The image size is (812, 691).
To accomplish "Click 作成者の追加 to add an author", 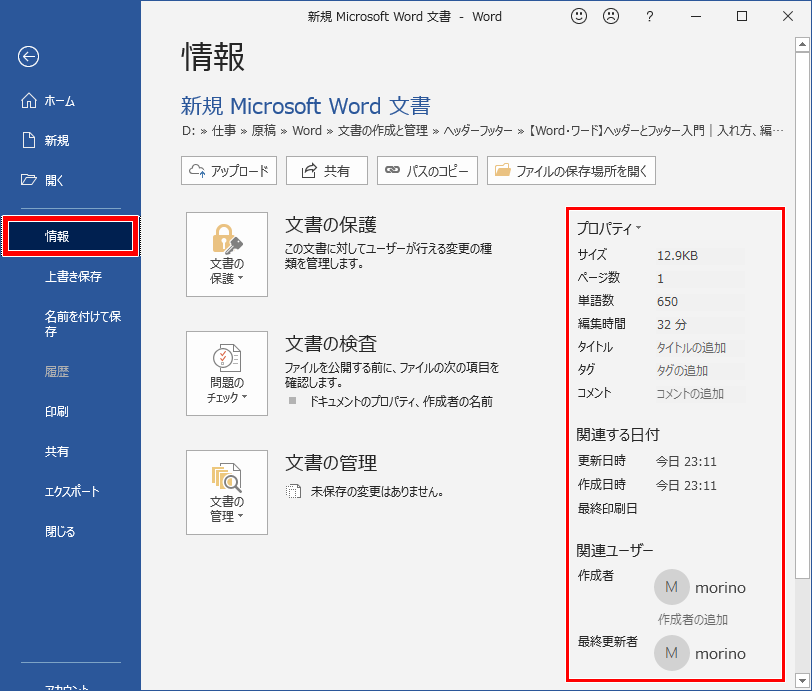I will click(x=692, y=620).
